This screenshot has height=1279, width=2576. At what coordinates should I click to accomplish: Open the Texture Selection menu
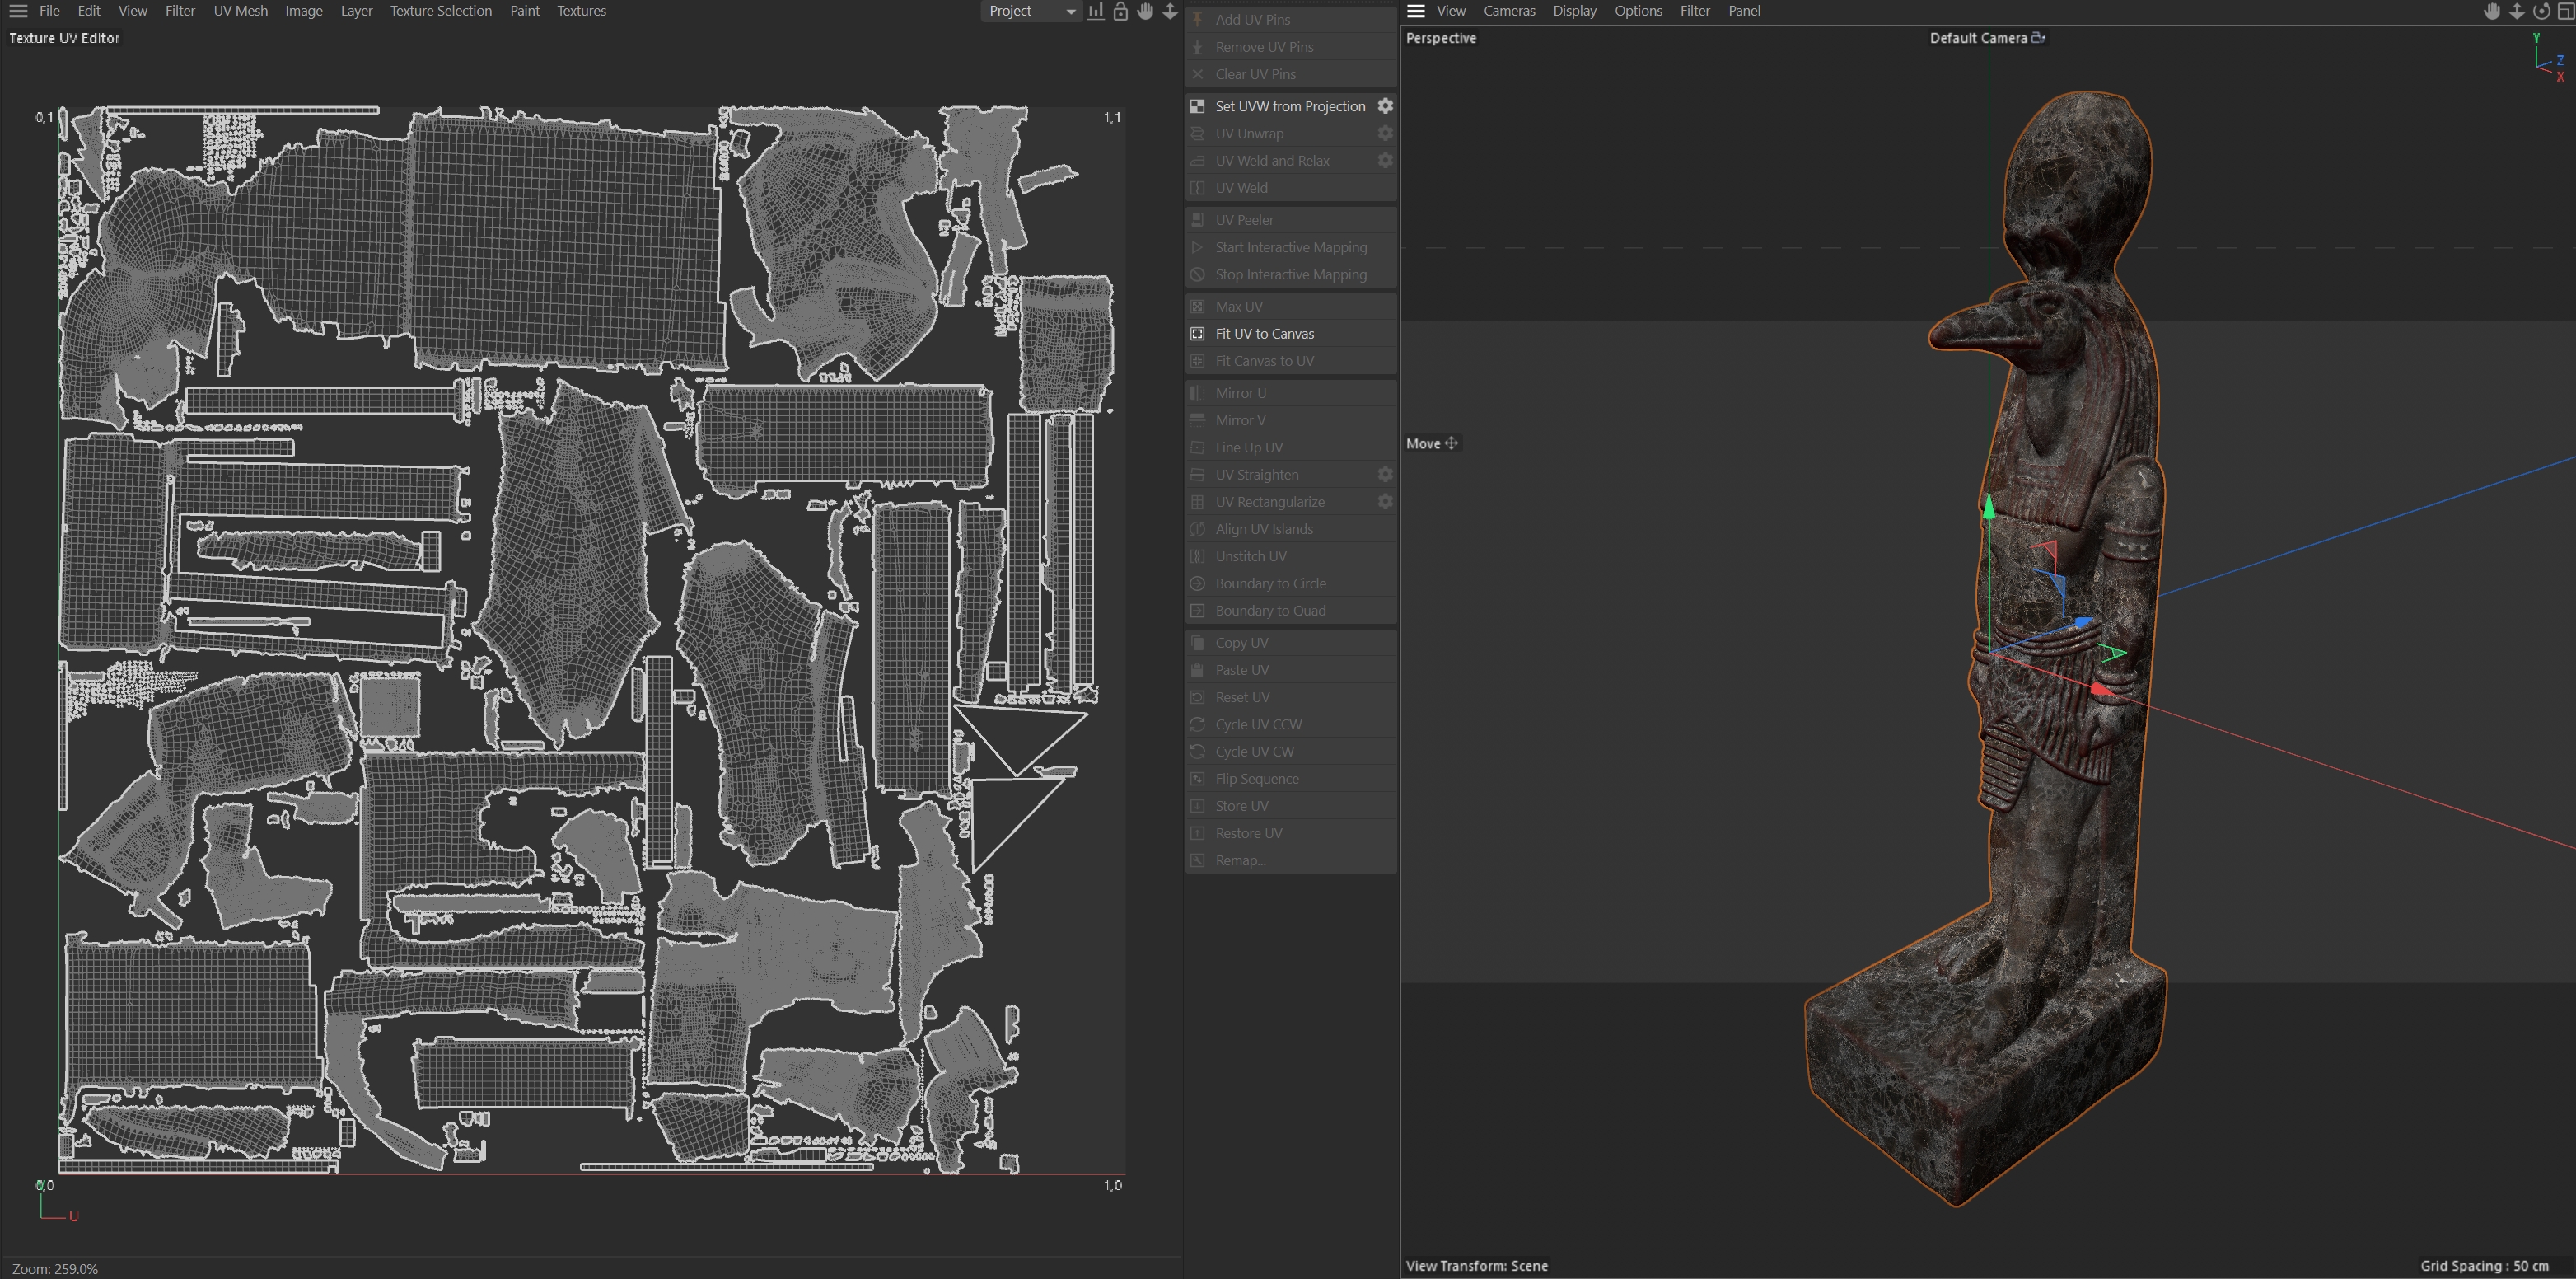point(440,11)
